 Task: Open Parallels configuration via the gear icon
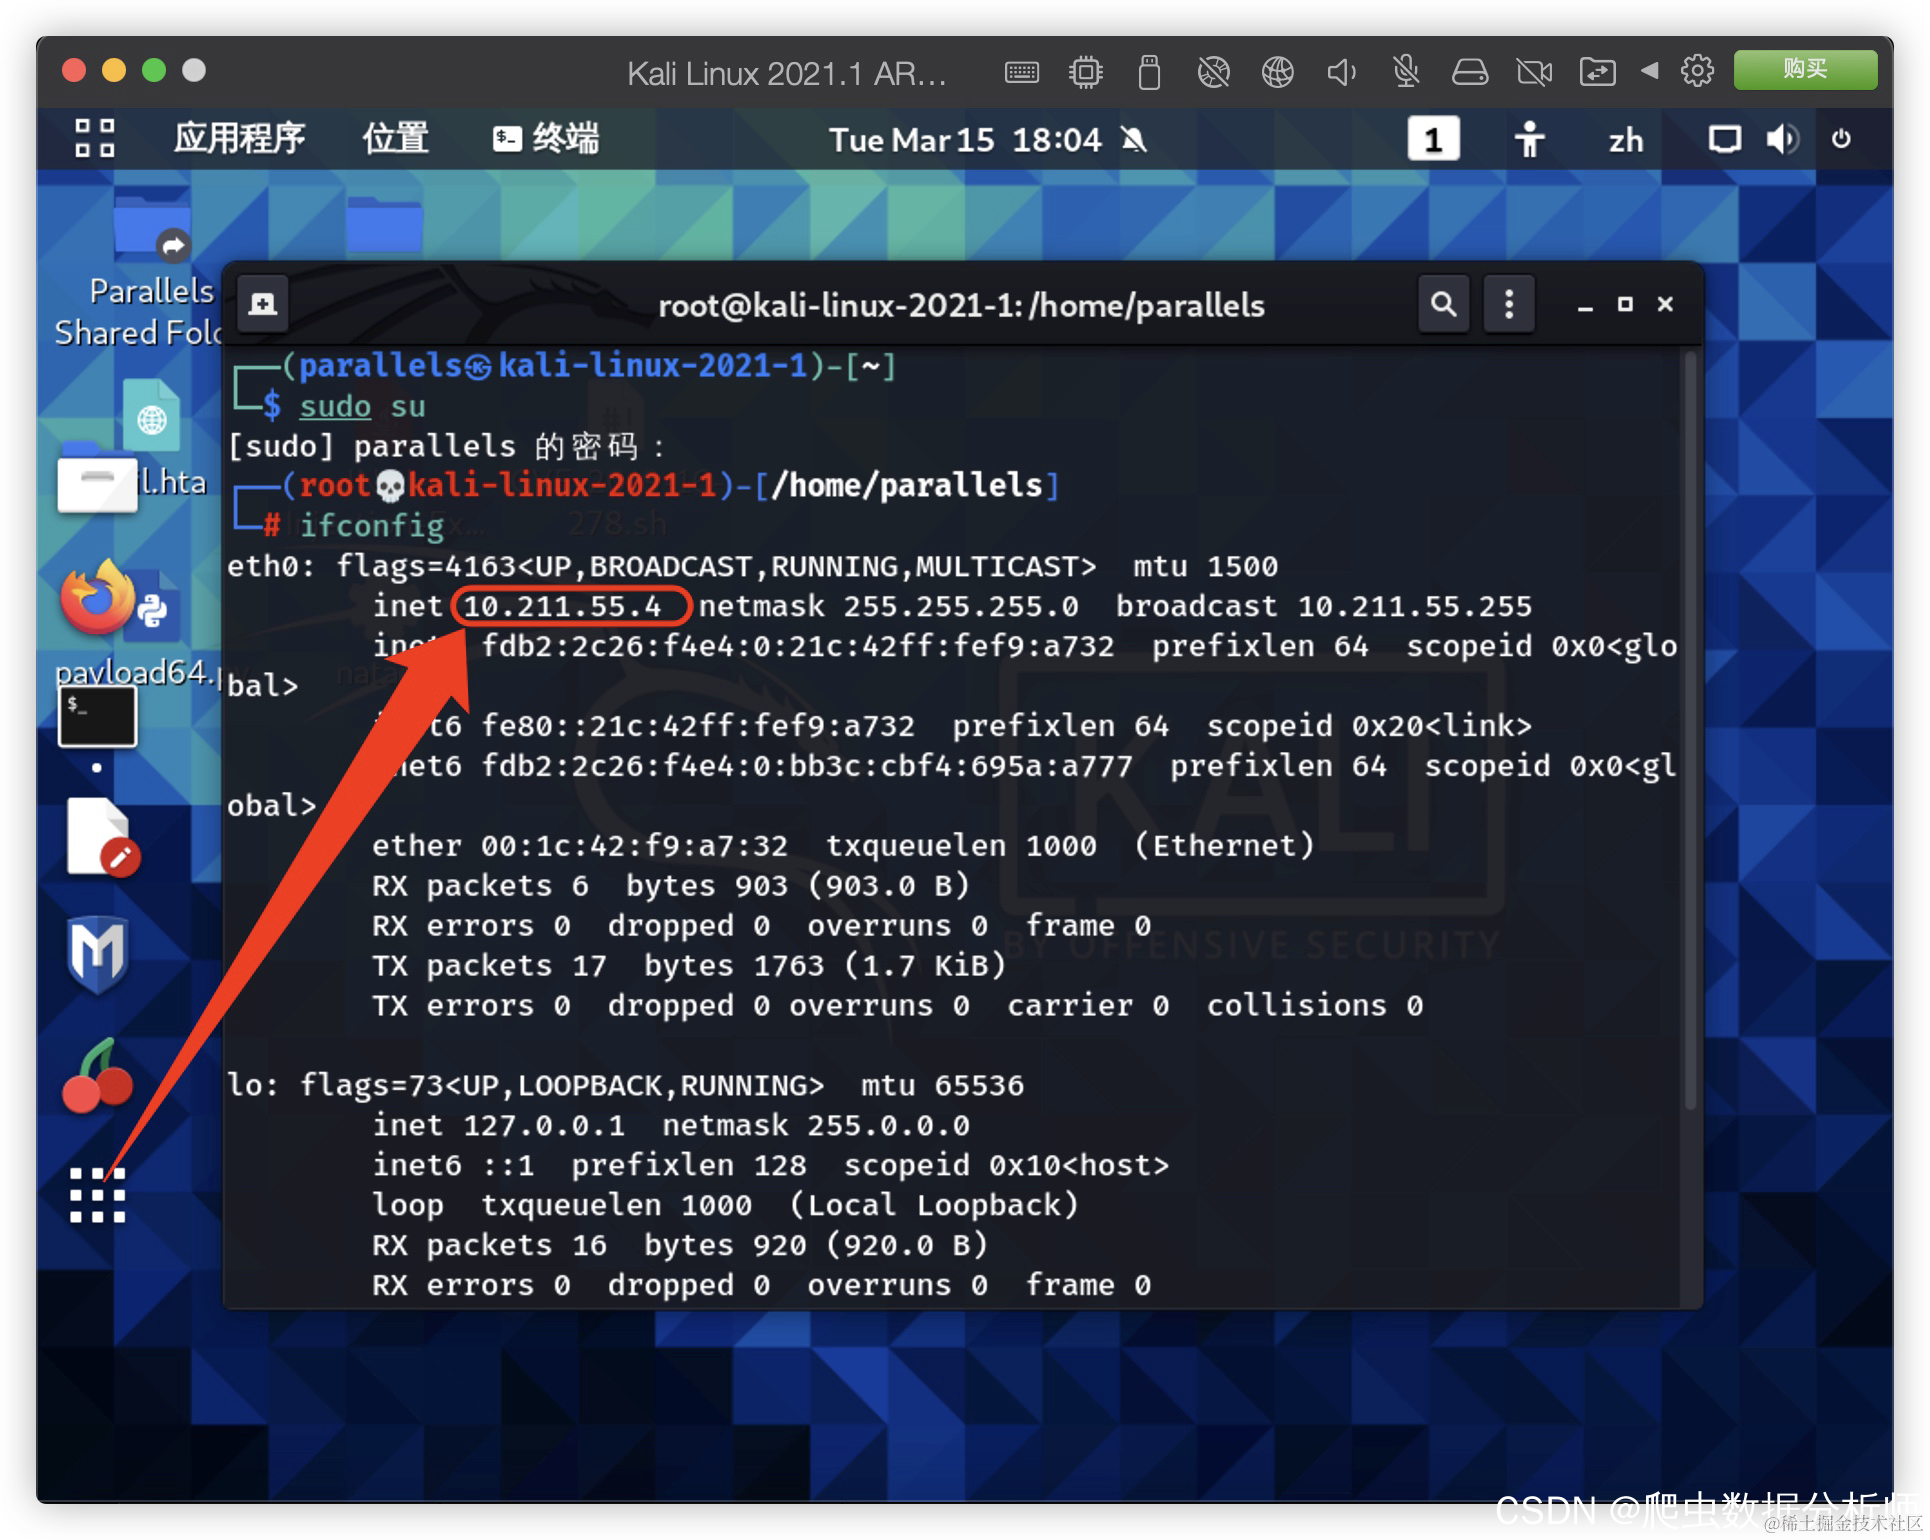(1698, 70)
